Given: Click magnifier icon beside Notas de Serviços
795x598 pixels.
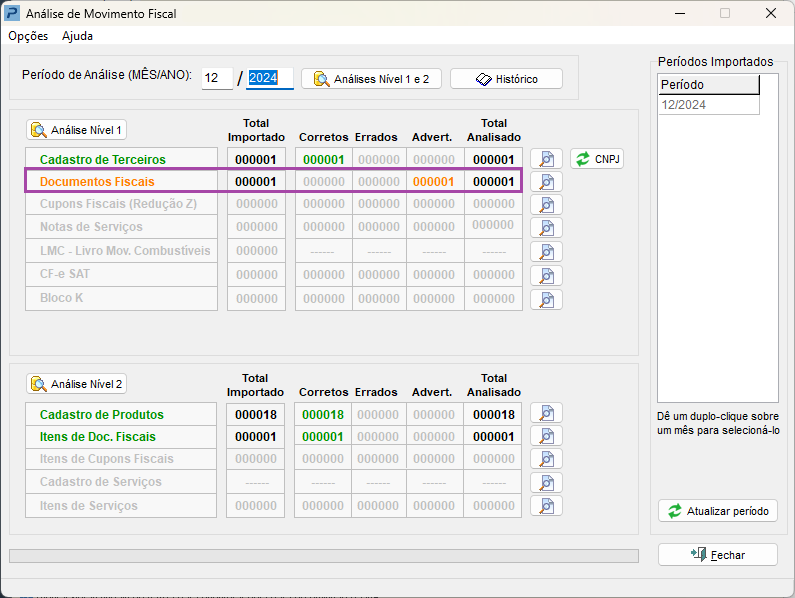Looking at the screenshot, I should 546,228.
